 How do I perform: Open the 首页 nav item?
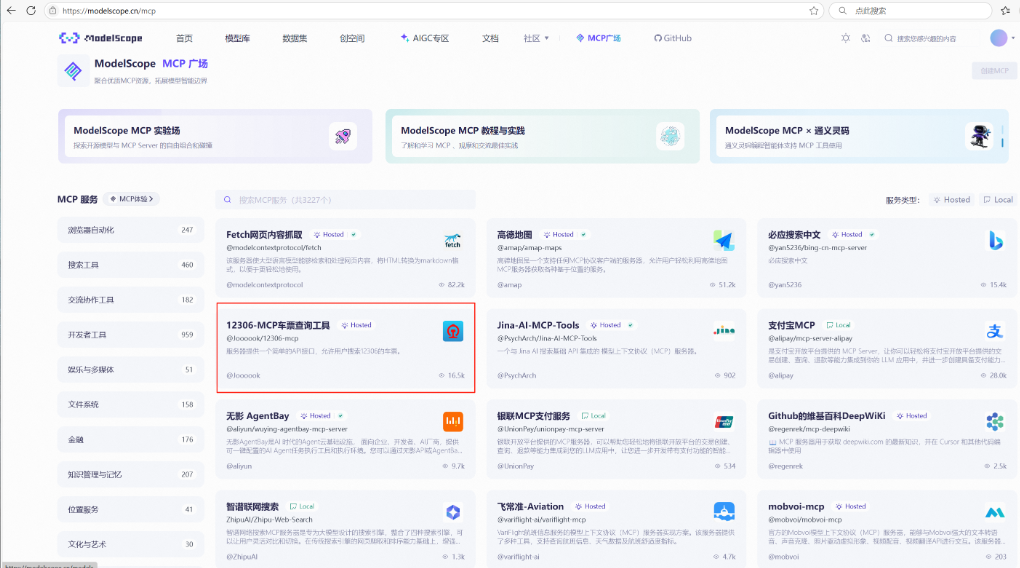pos(184,38)
